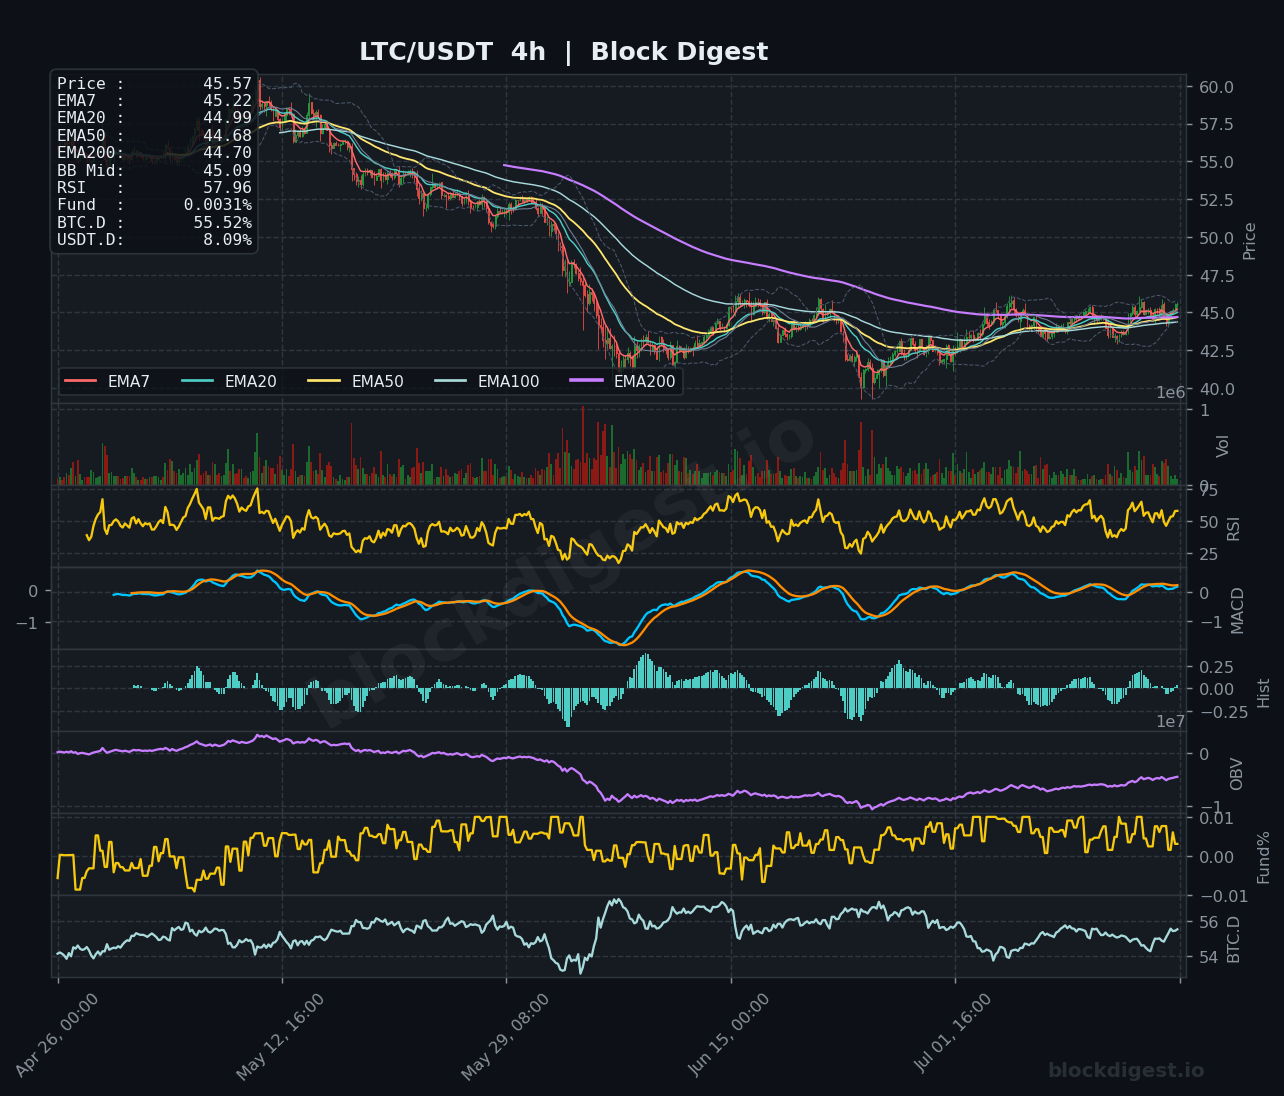Click the Jun 15, 00:00 date tick
Viewport: 1284px width, 1096px height.
coord(730,1035)
